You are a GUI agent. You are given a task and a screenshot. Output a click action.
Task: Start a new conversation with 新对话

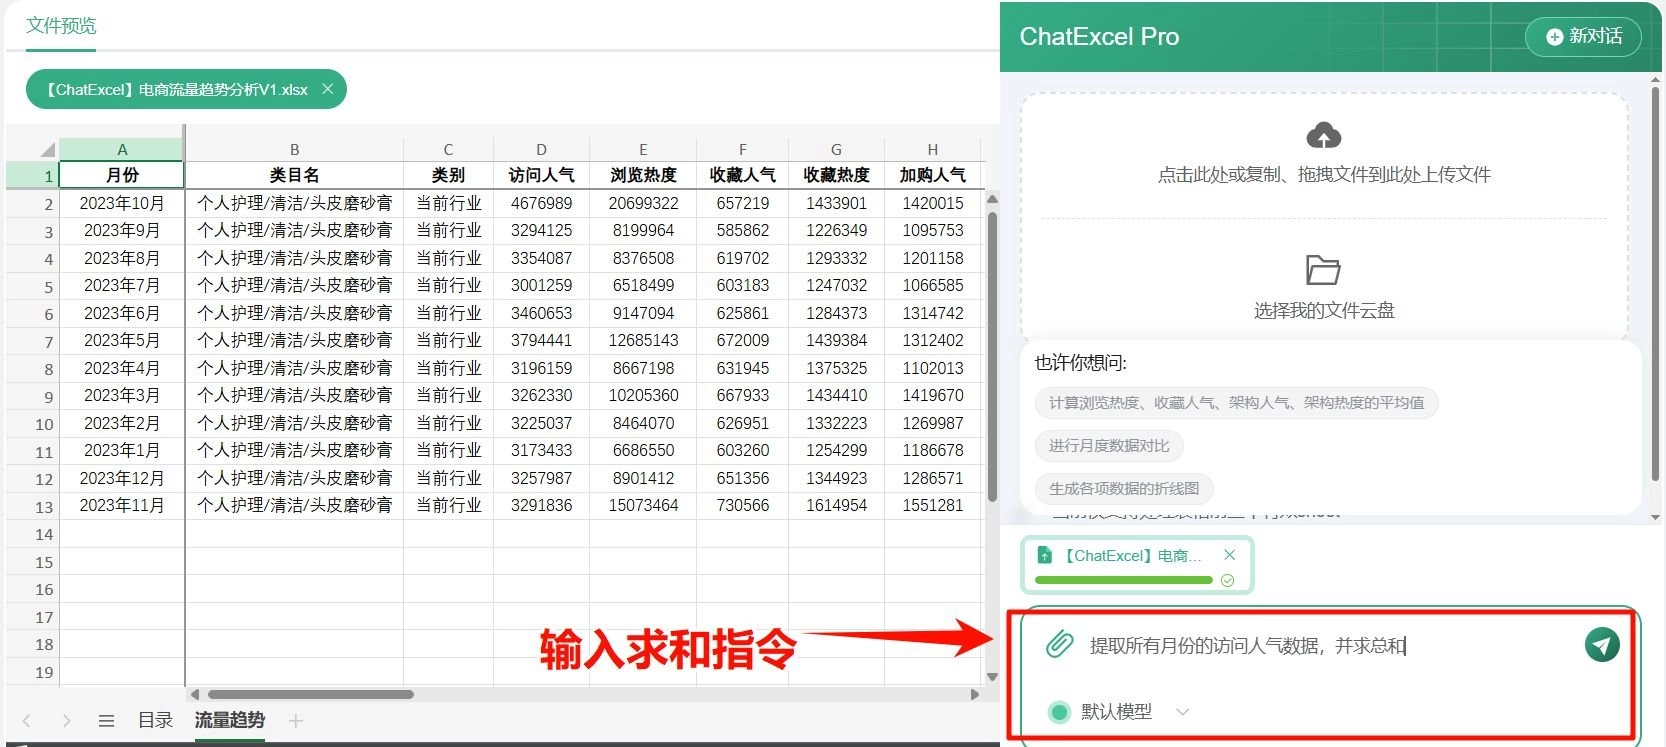tap(1583, 37)
